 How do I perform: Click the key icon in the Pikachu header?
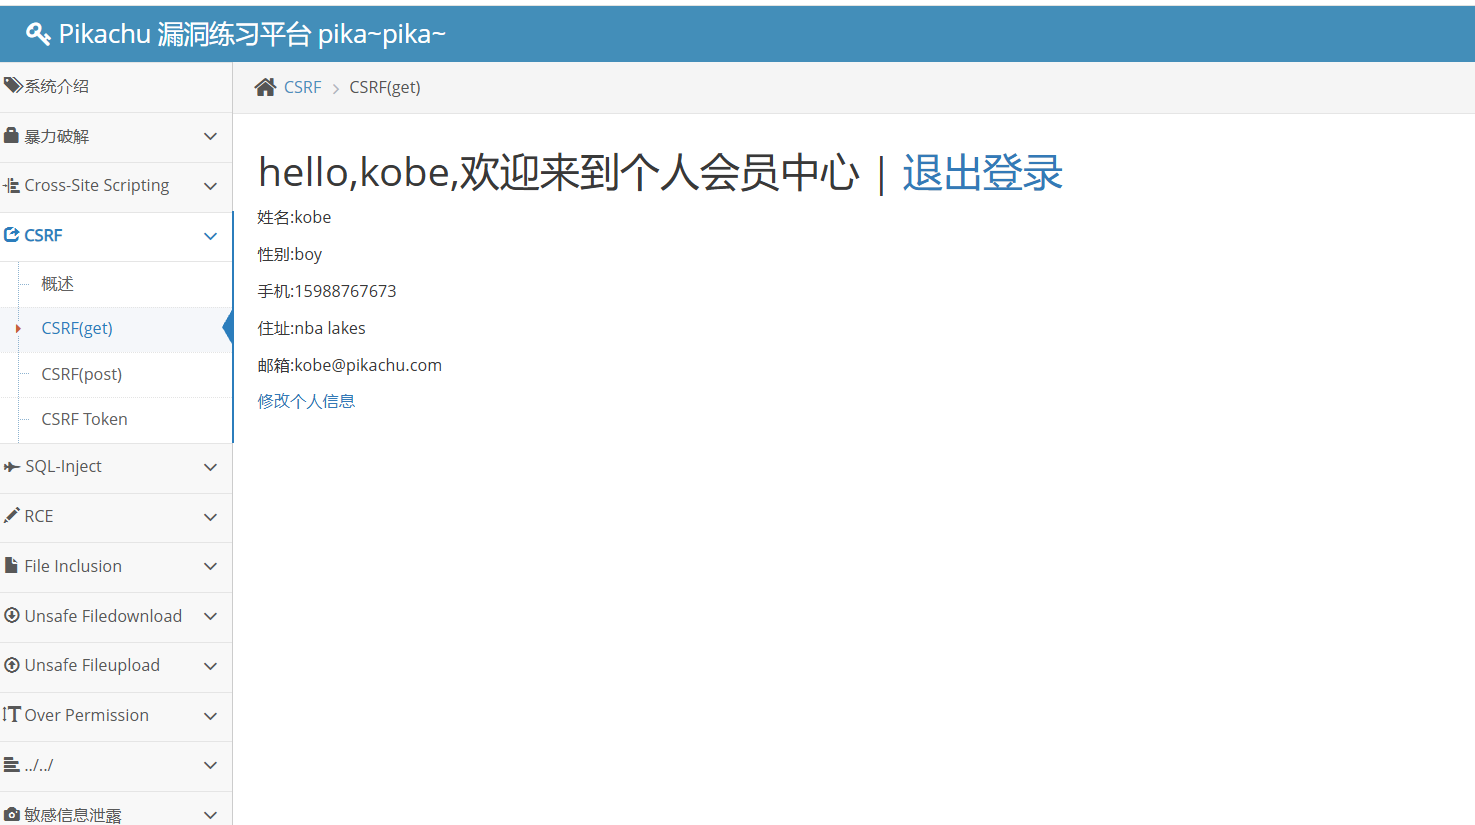(x=38, y=34)
